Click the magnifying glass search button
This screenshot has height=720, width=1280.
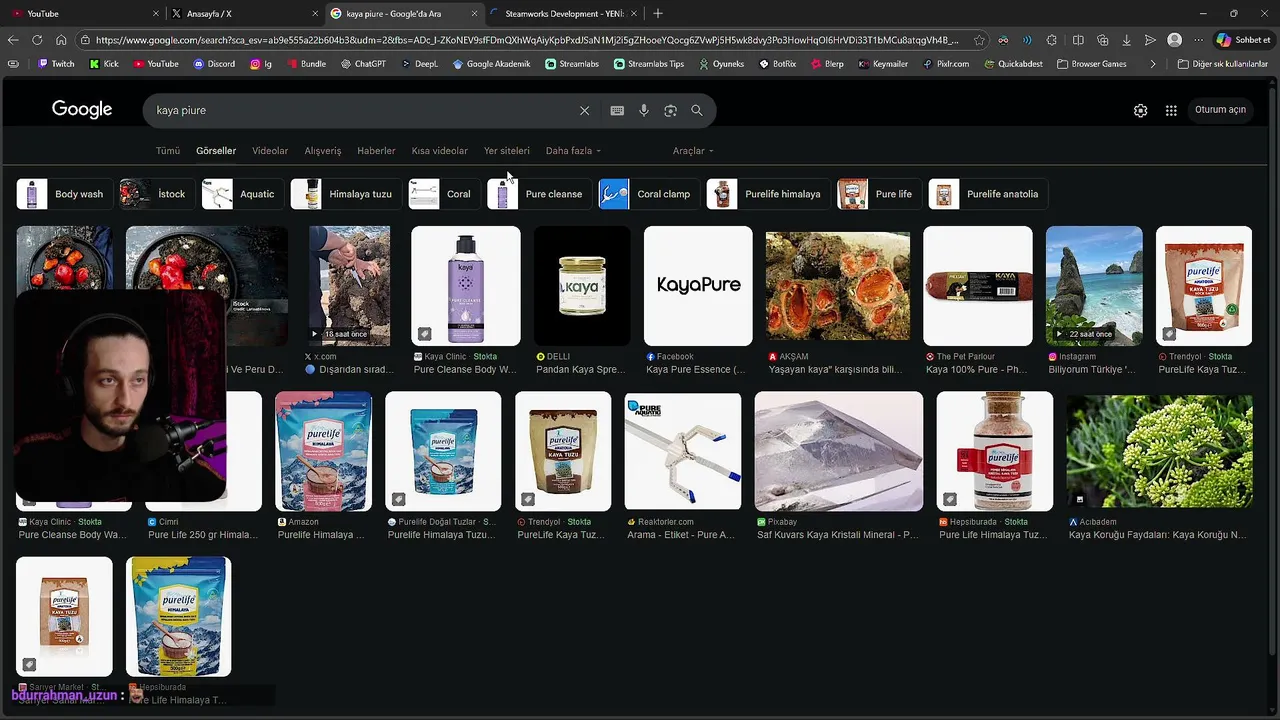697,111
